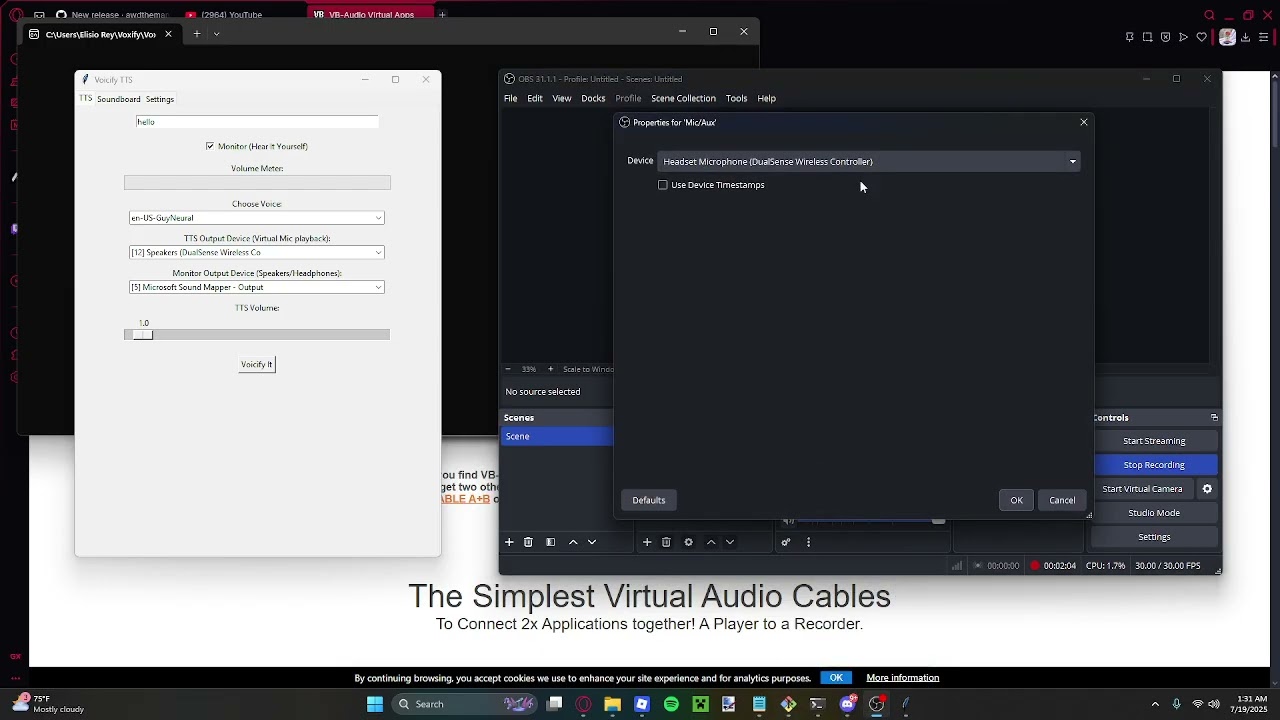Zoom in preview with plus icon
1280x720 pixels.
550,369
